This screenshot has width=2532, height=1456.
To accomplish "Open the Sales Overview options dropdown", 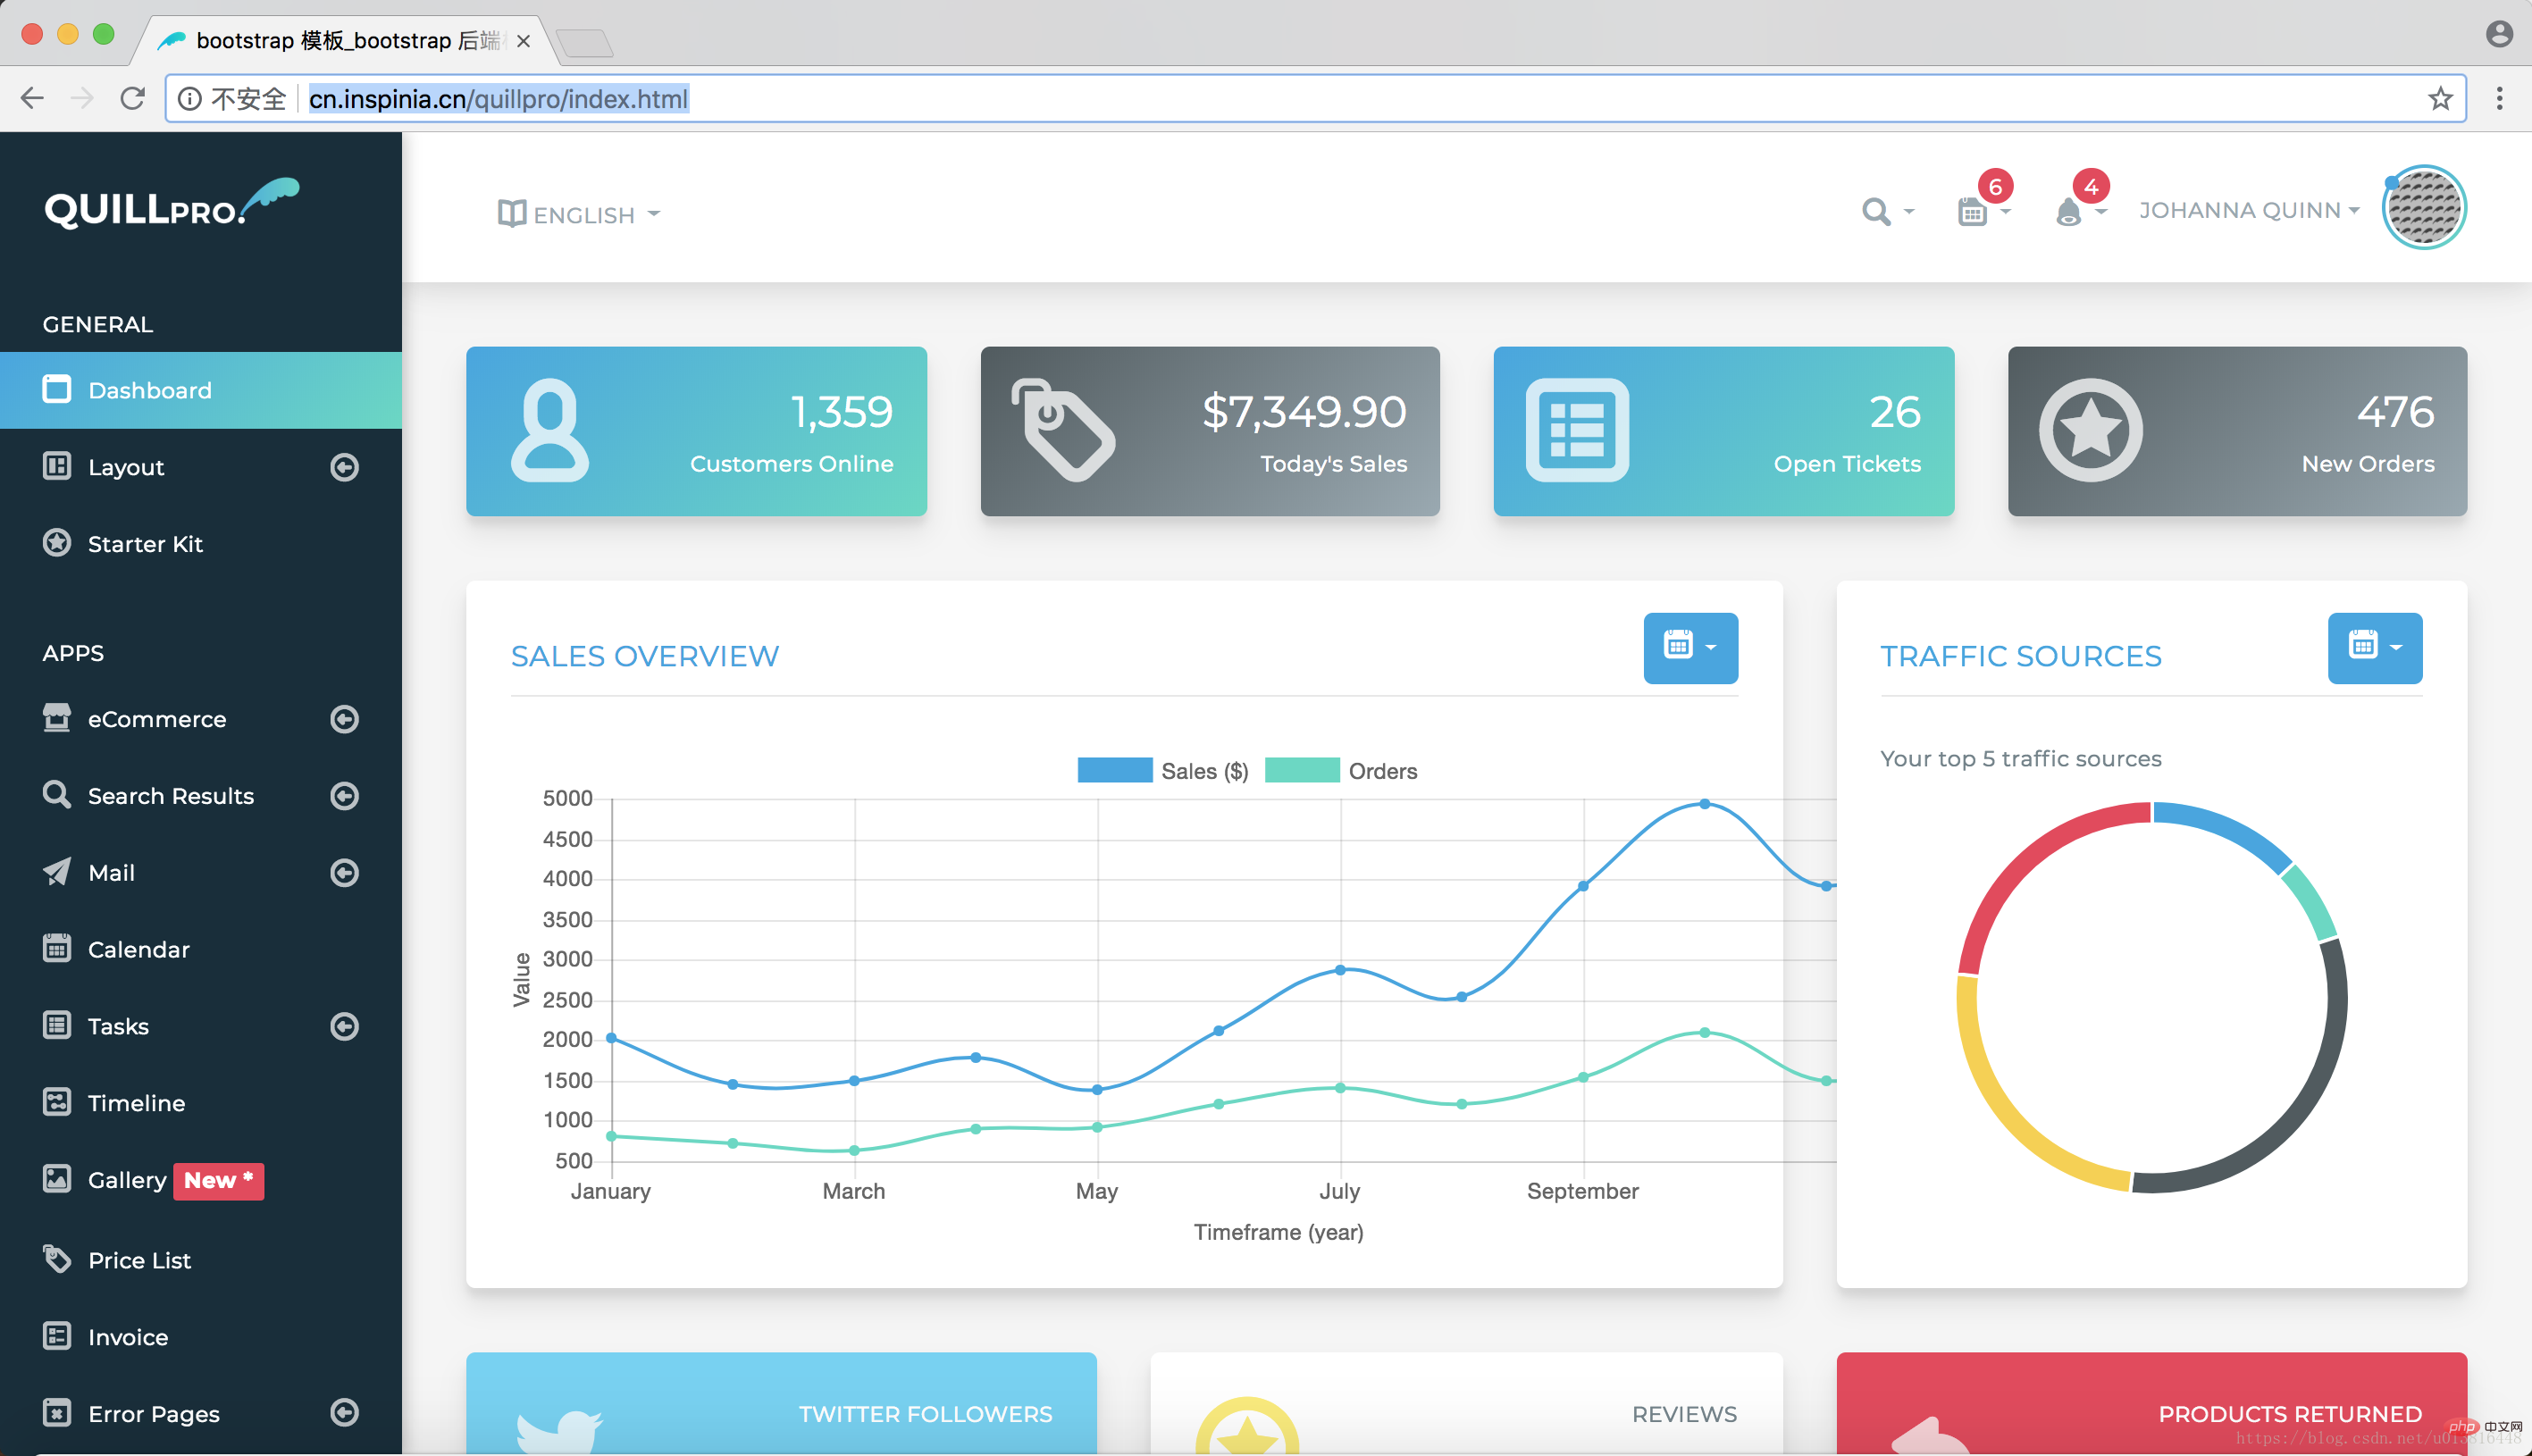I will 1689,644.
